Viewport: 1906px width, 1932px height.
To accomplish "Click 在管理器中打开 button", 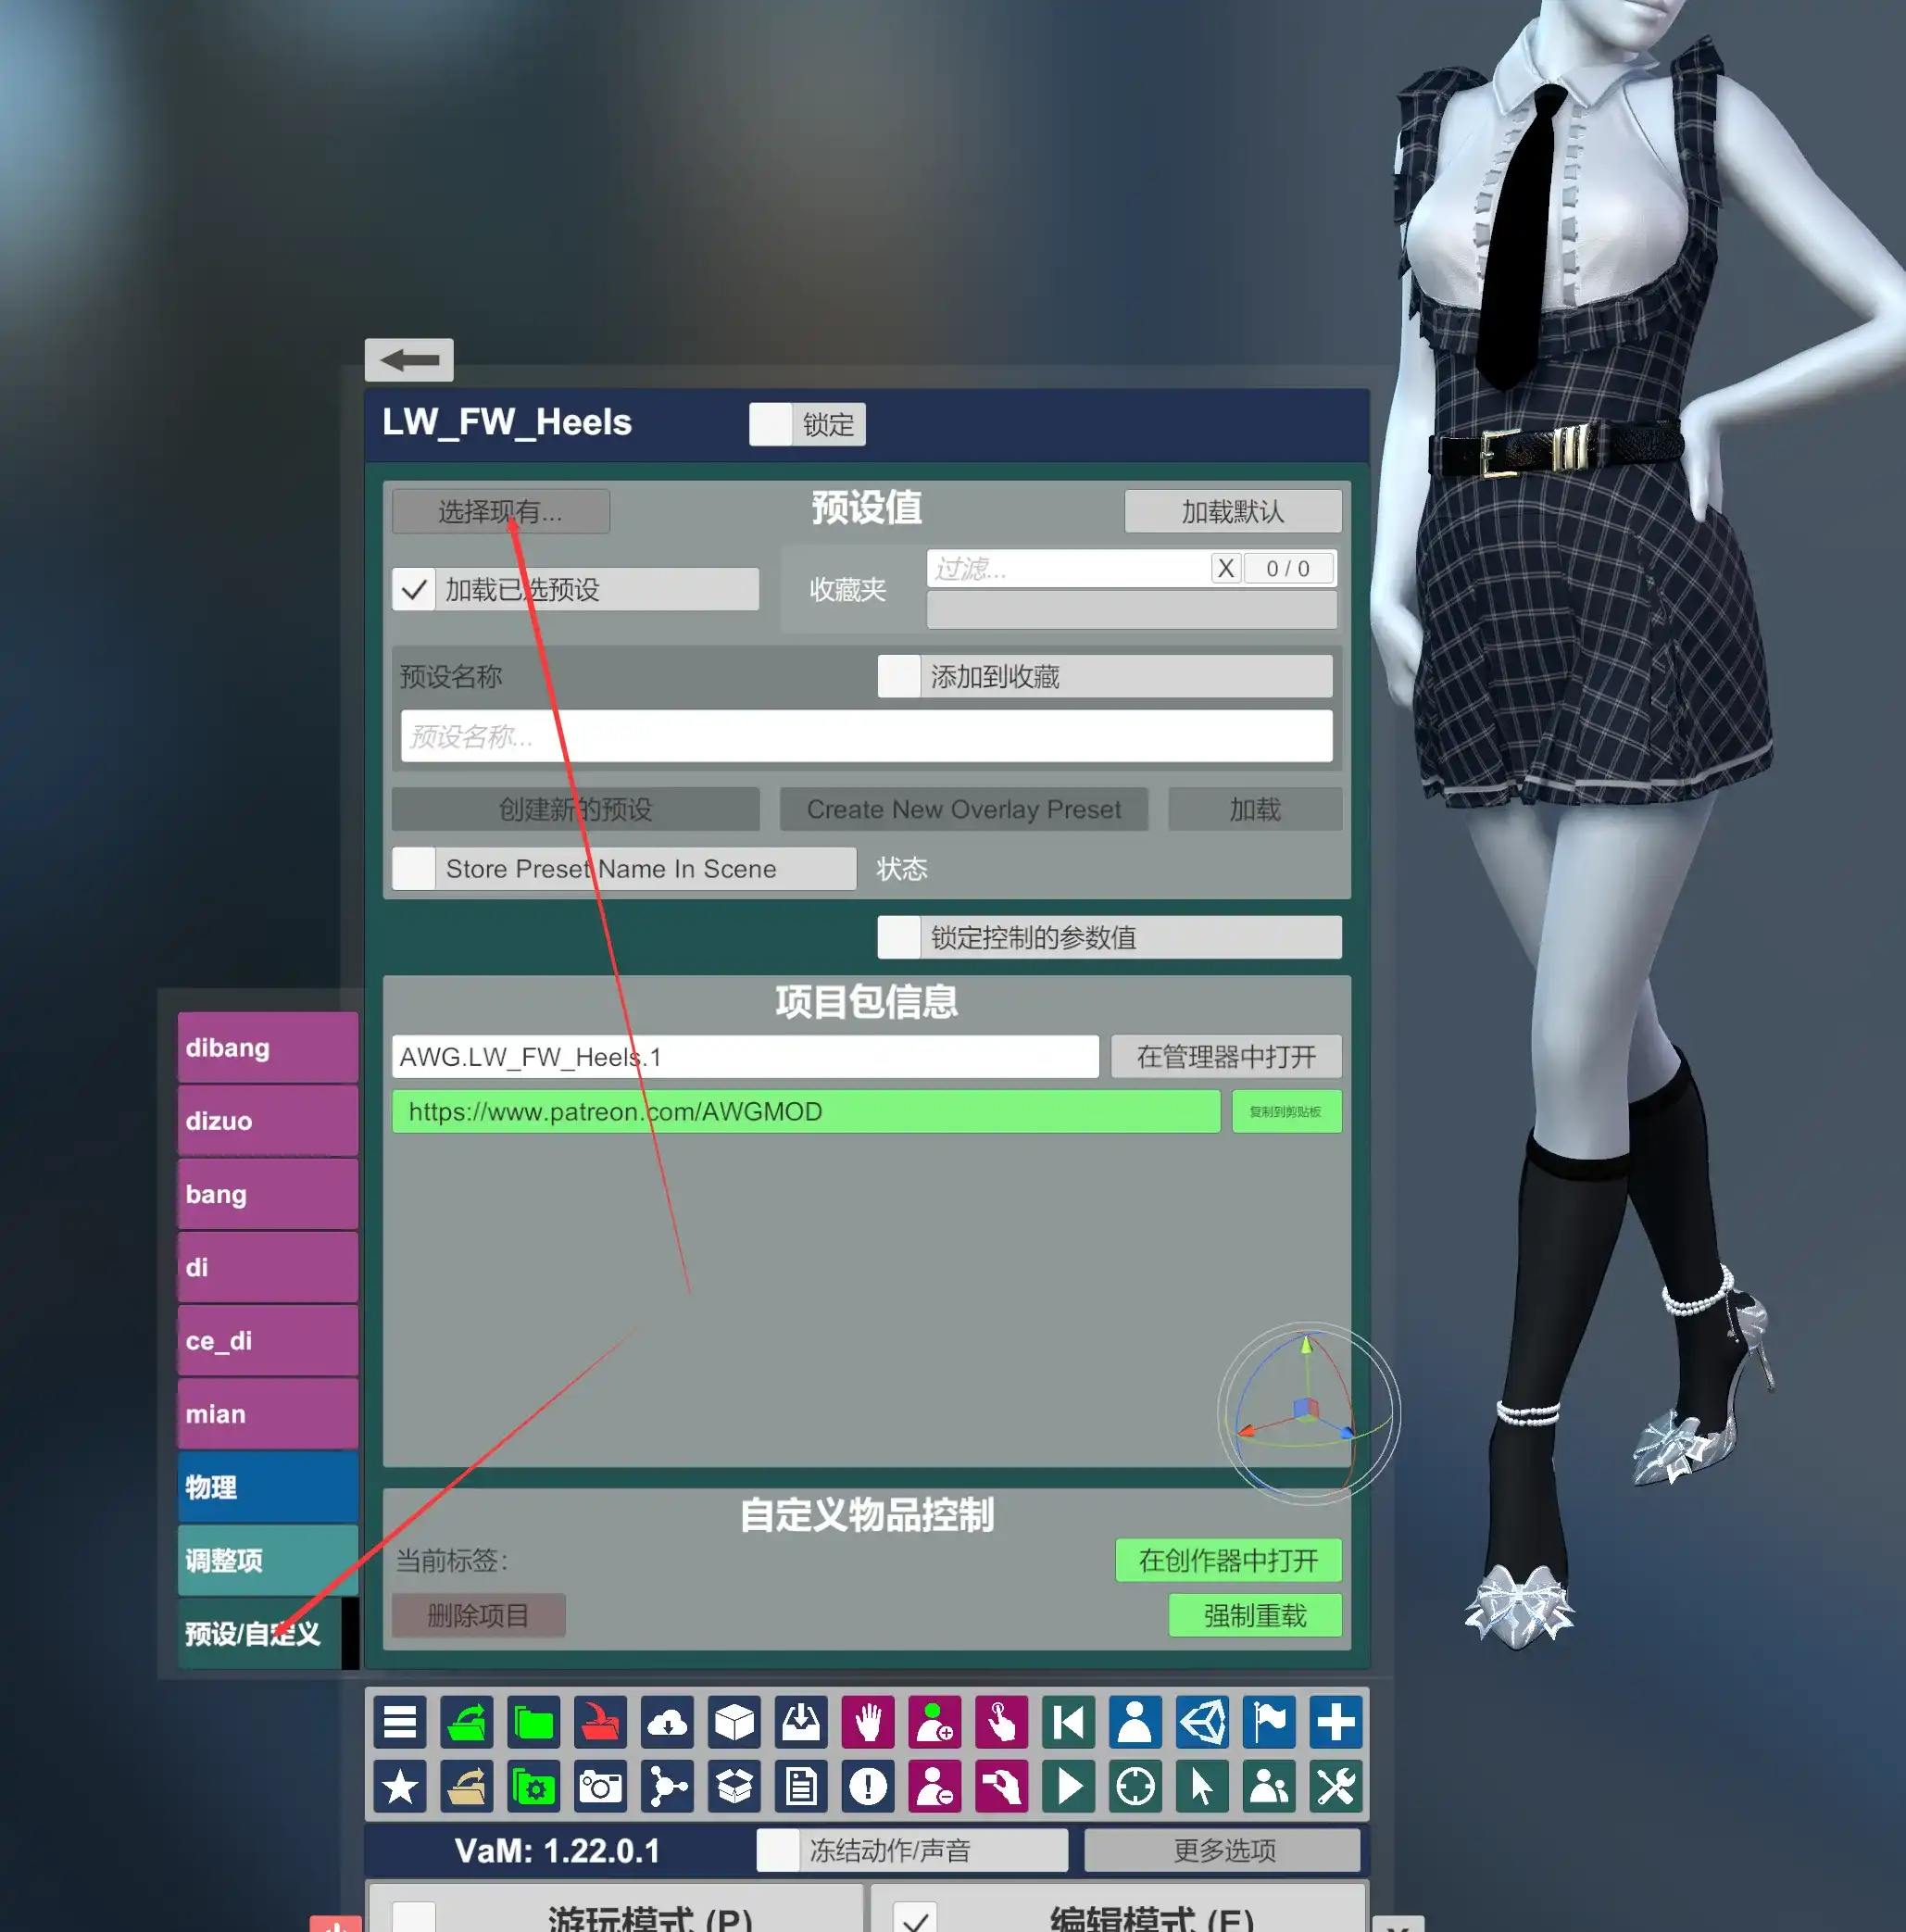I will coord(1225,1057).
